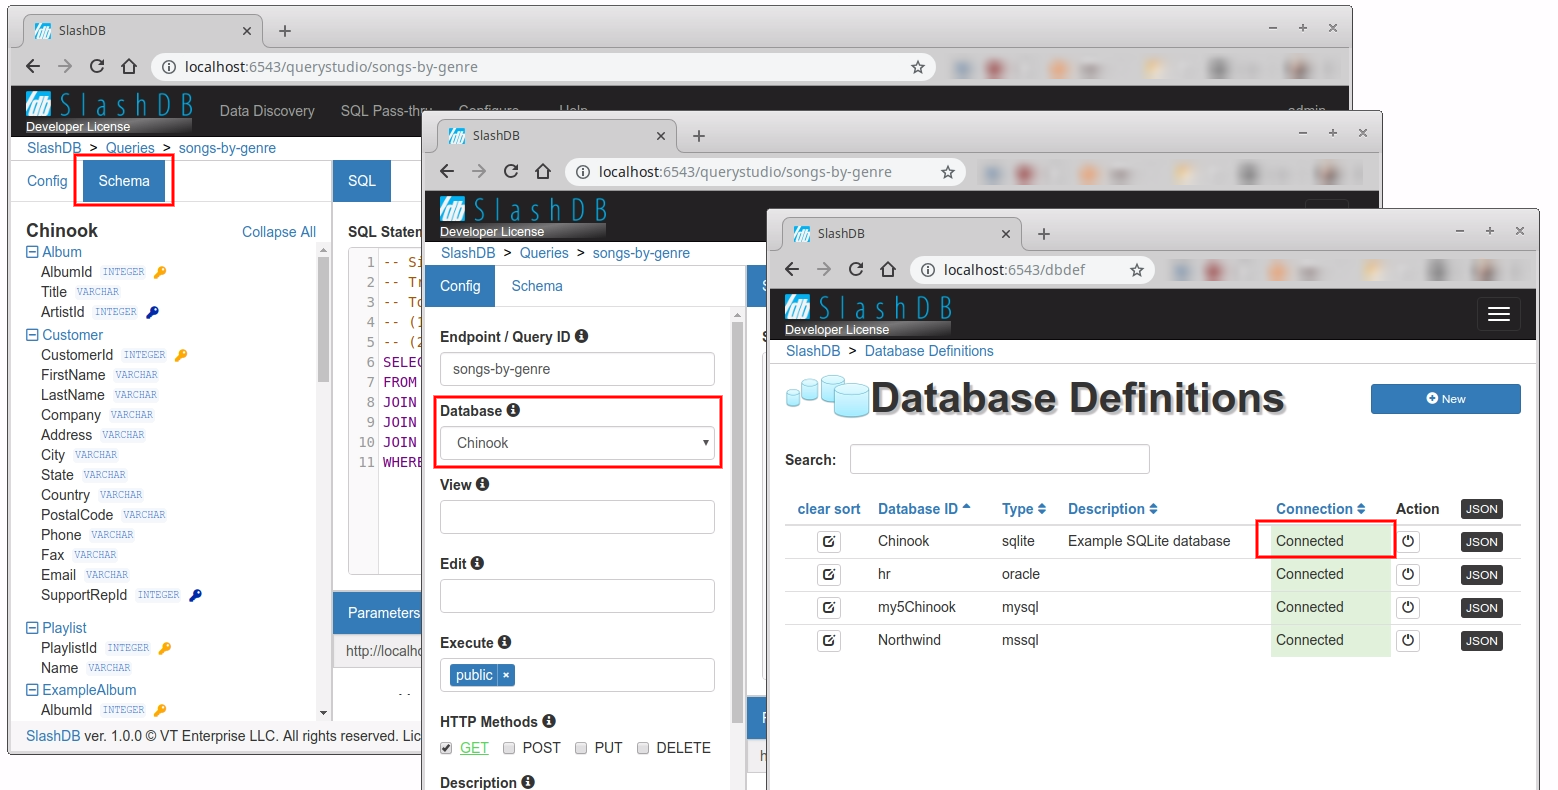Click Collapse All in schema panel
The image size is (1558, 790).
tap(279, 232)
